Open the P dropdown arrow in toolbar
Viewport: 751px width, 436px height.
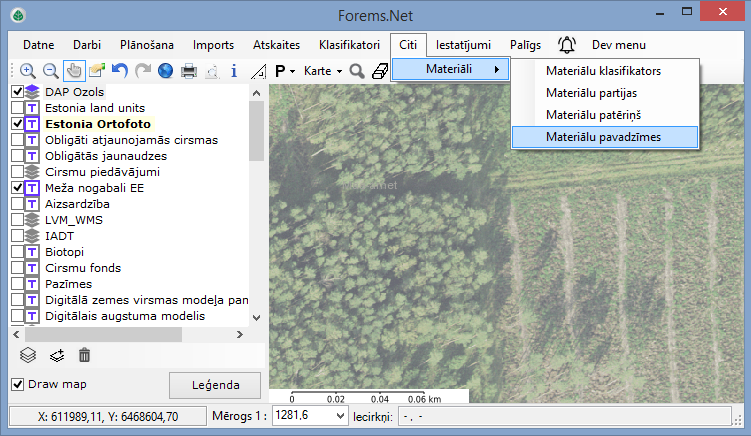(x=292, y=71)
